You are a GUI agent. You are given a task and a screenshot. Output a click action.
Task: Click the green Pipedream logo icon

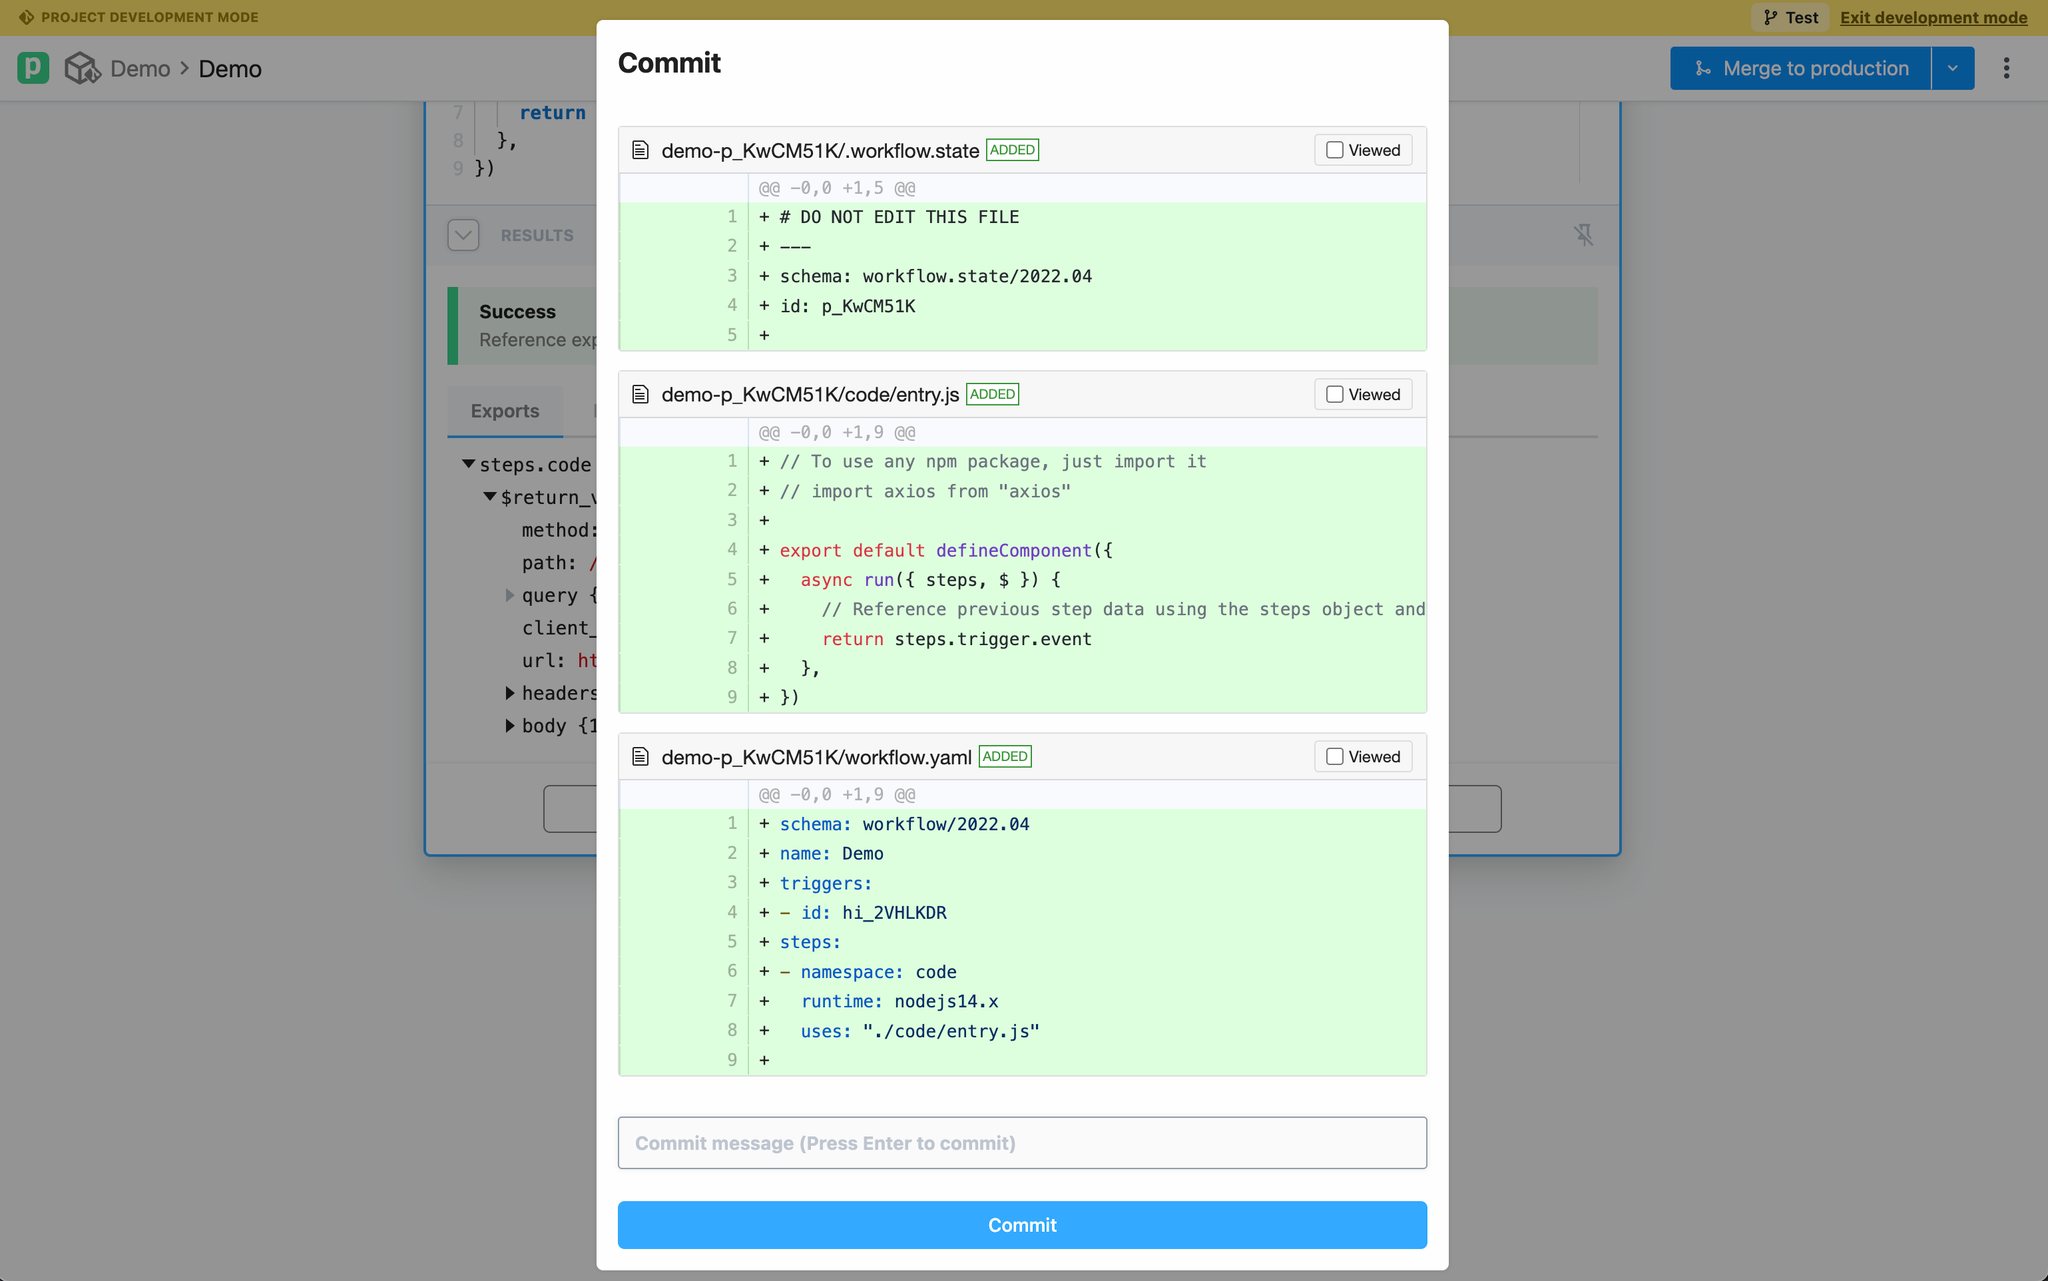coord(33,68)
